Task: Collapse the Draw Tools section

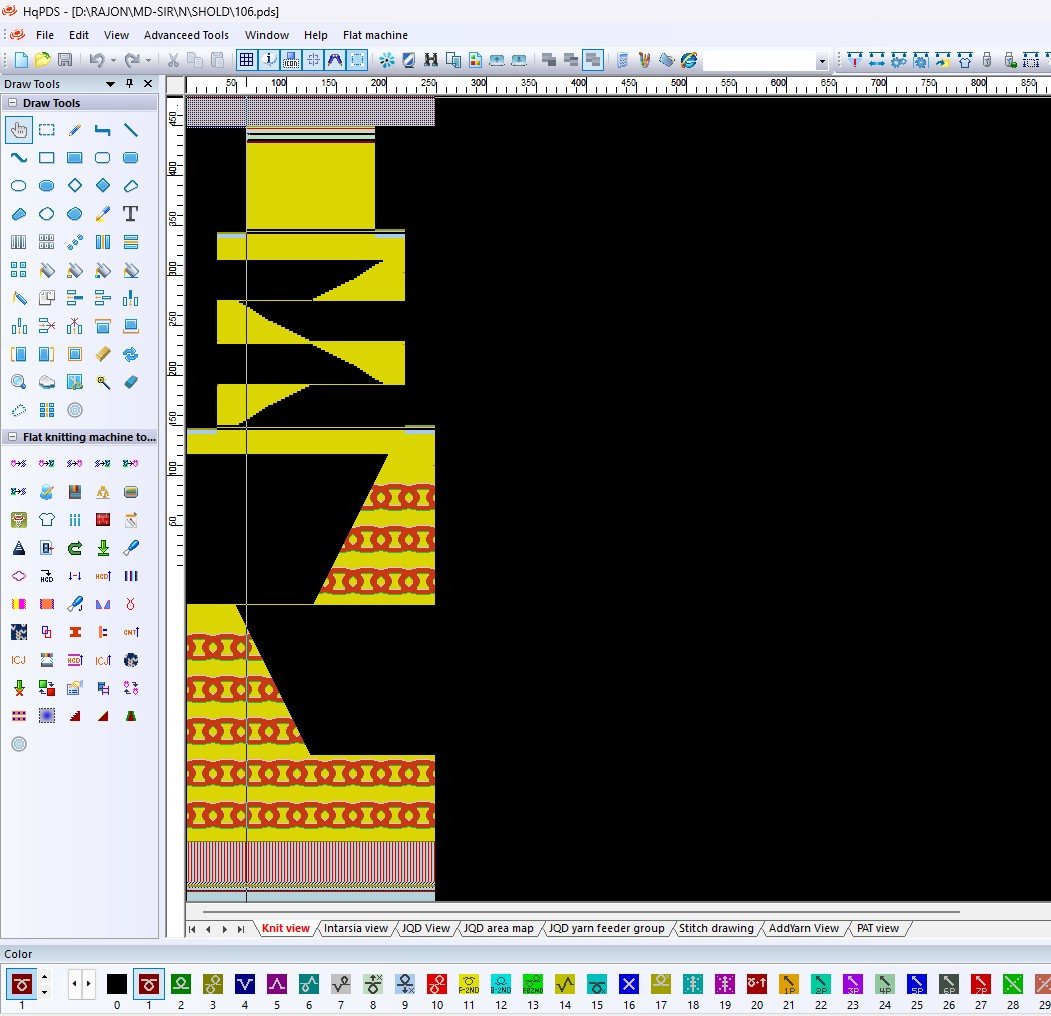Action: click(x=12, y=103)
